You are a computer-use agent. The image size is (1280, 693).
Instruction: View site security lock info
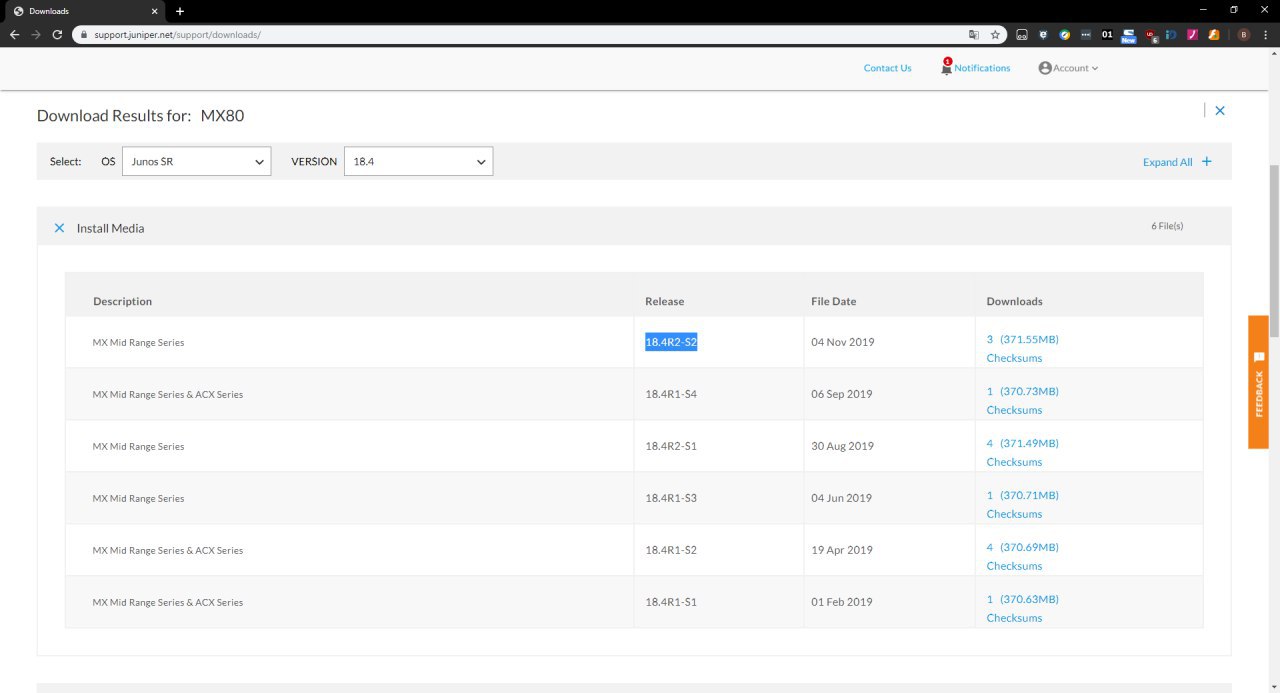coord(84,34)
